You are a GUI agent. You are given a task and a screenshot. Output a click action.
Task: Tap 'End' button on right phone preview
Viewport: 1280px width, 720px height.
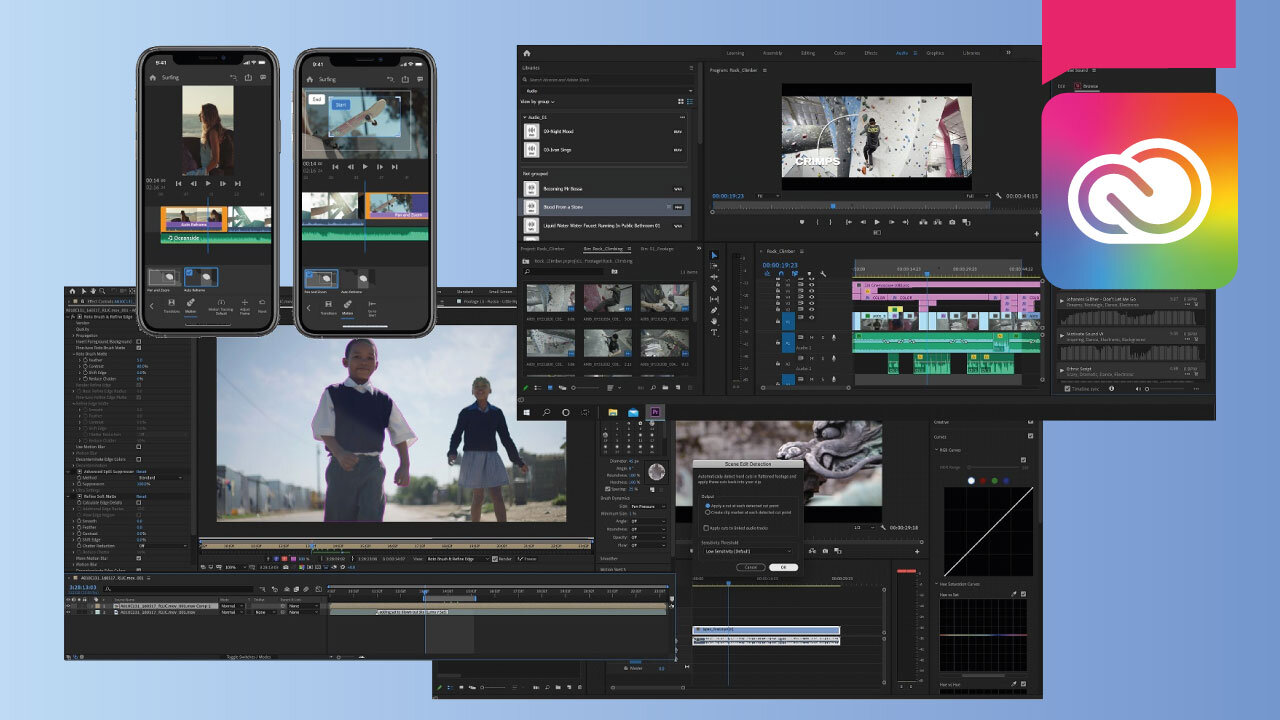(x=317, y=100)
